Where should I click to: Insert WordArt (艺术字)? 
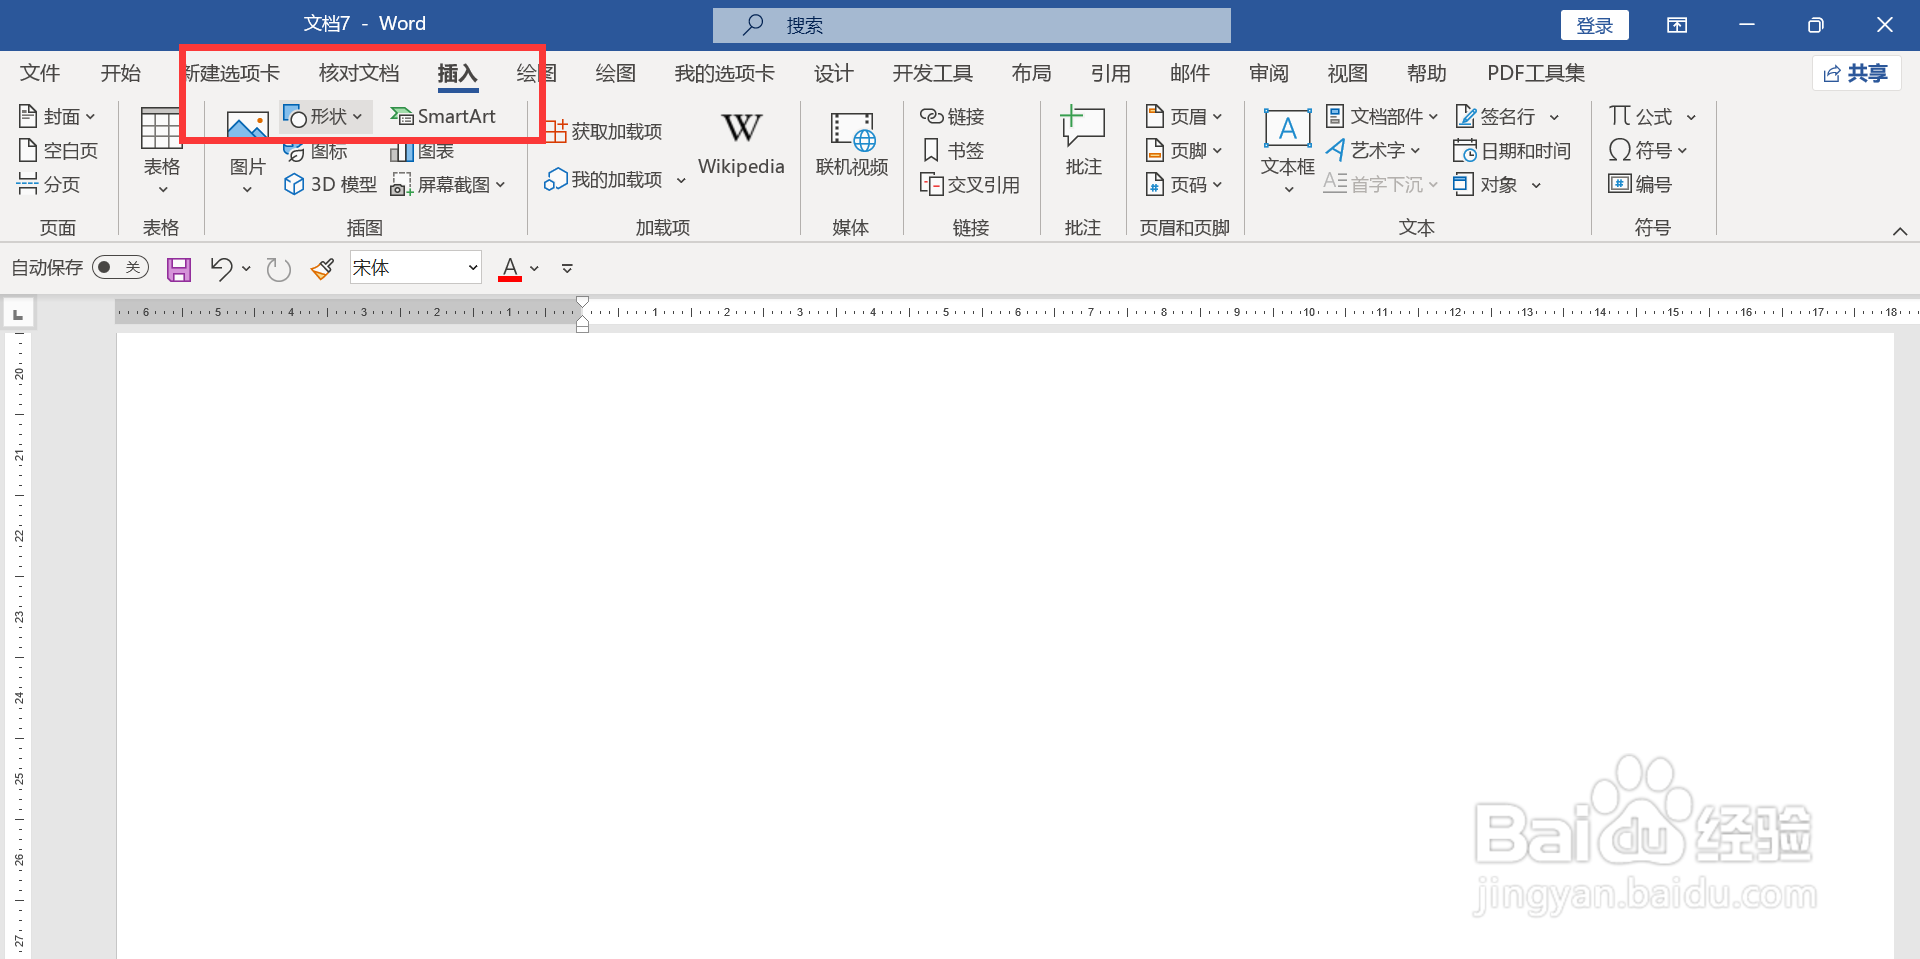[x=1373, y=151]
